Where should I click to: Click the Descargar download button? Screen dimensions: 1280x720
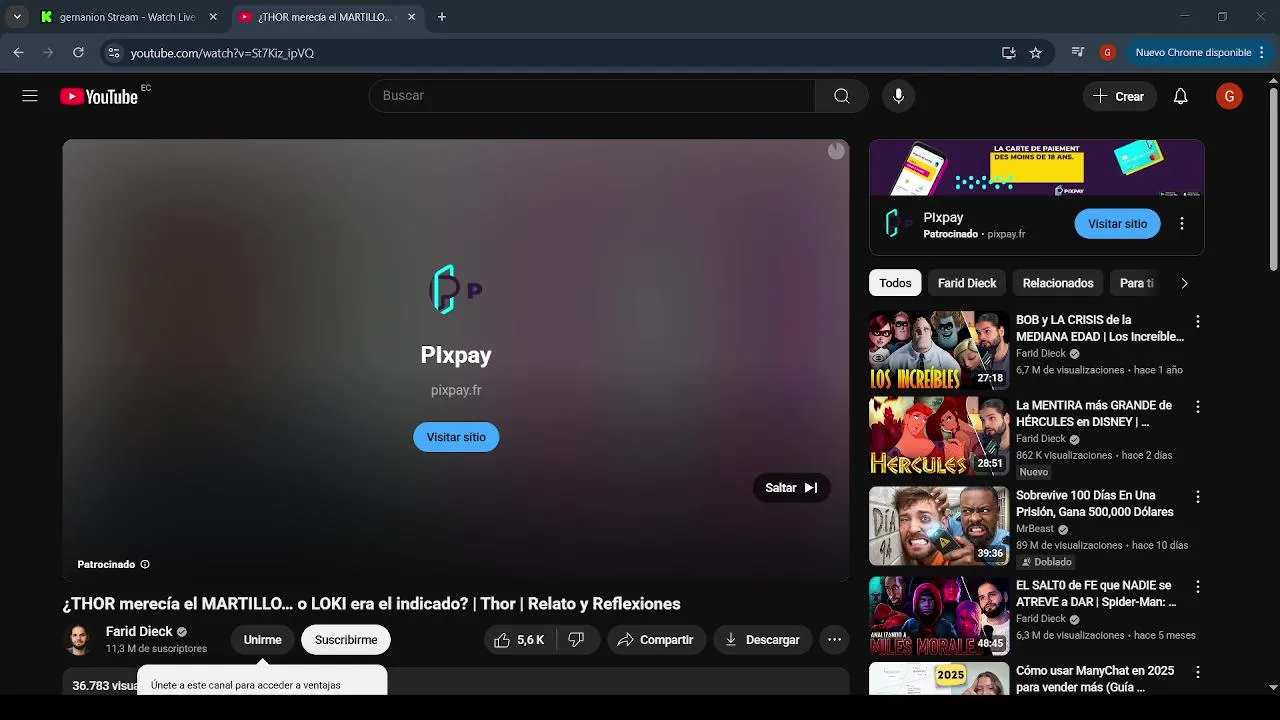[x=762, y=640]
